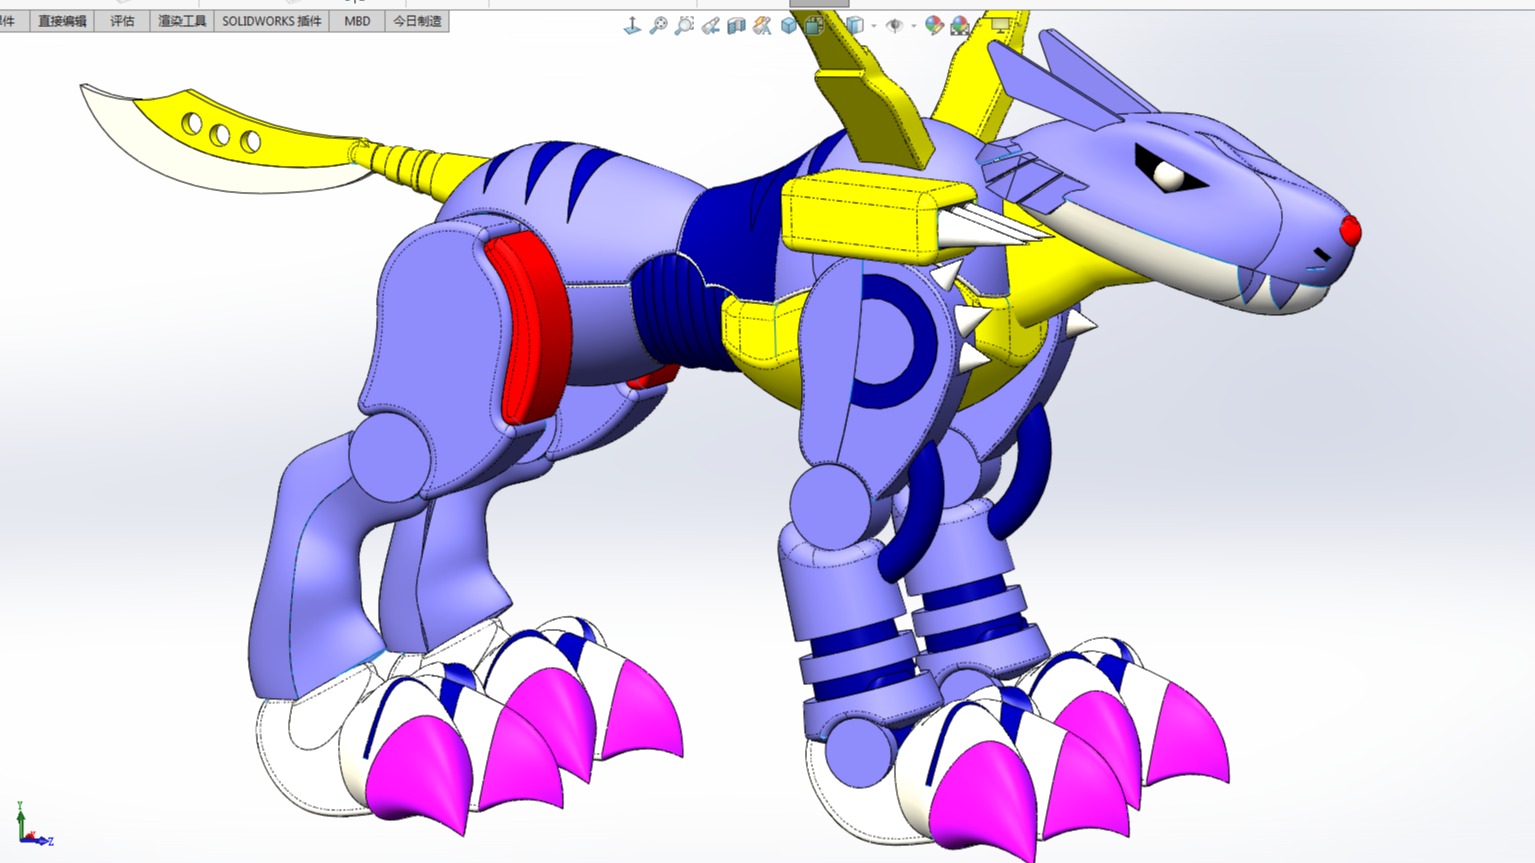Toggle the Section View tool
Screen dimensions: 1535x863
[737, 26]
